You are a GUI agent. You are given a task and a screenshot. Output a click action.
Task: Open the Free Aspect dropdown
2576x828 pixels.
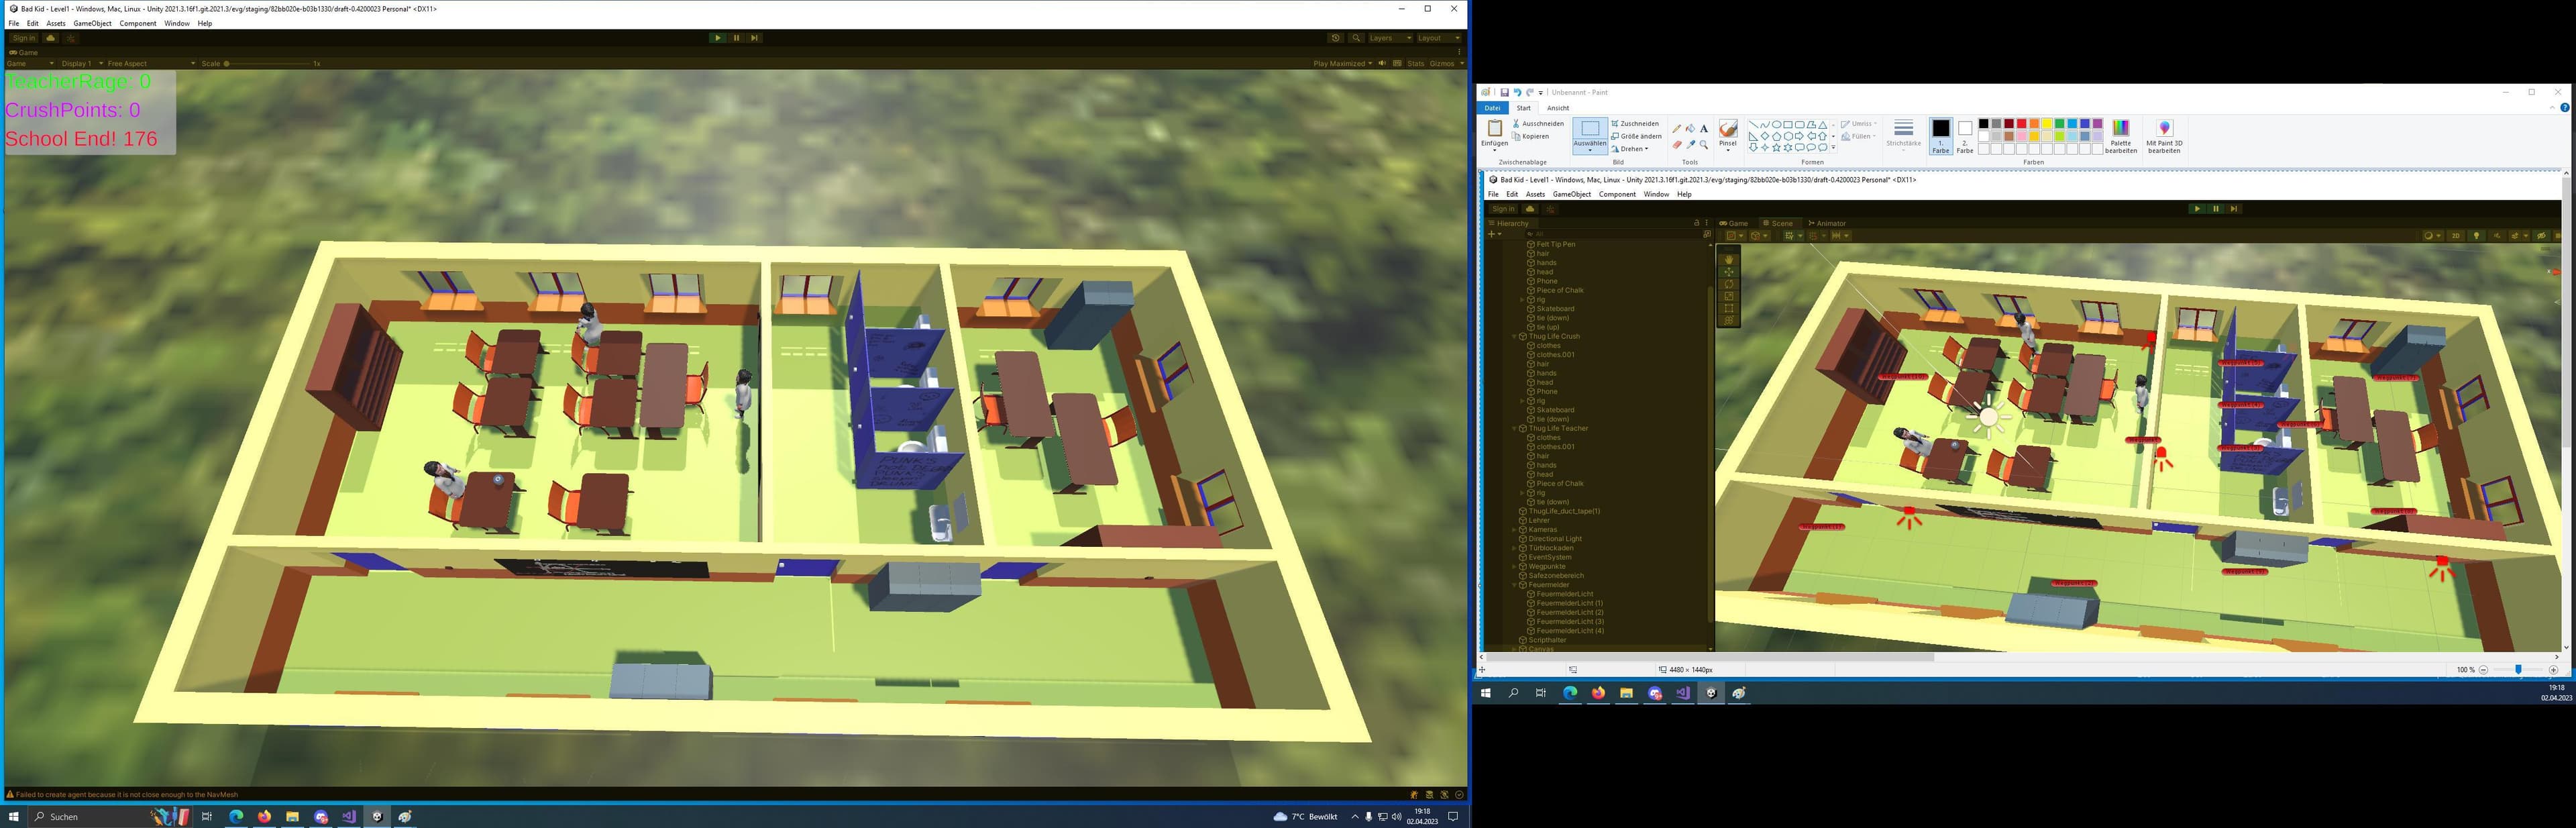click(x=151, y=64)
